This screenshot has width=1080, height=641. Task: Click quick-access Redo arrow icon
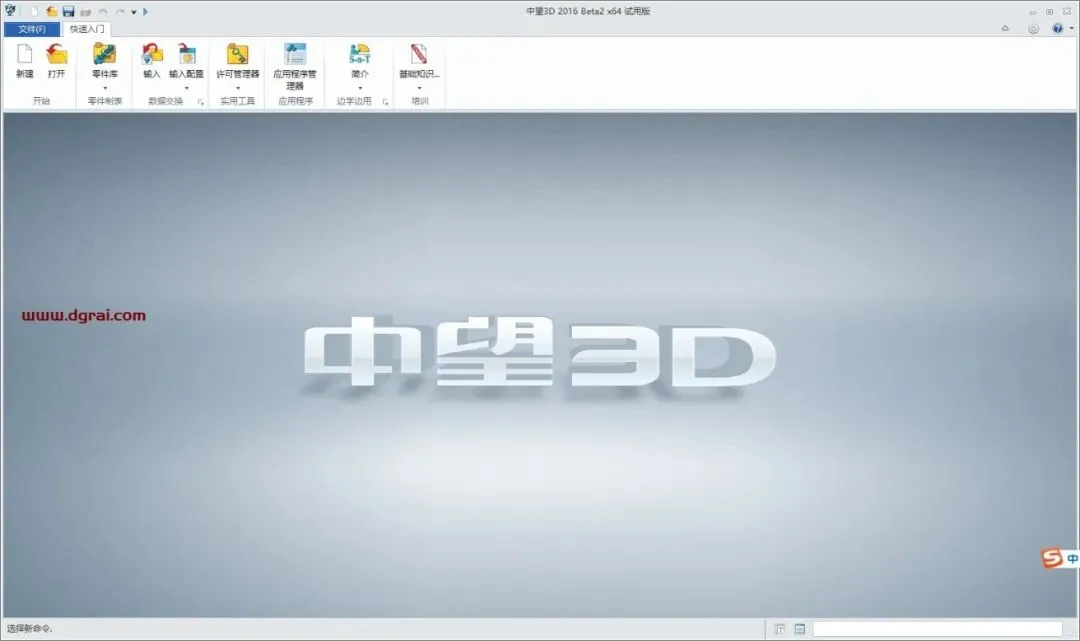120,12
